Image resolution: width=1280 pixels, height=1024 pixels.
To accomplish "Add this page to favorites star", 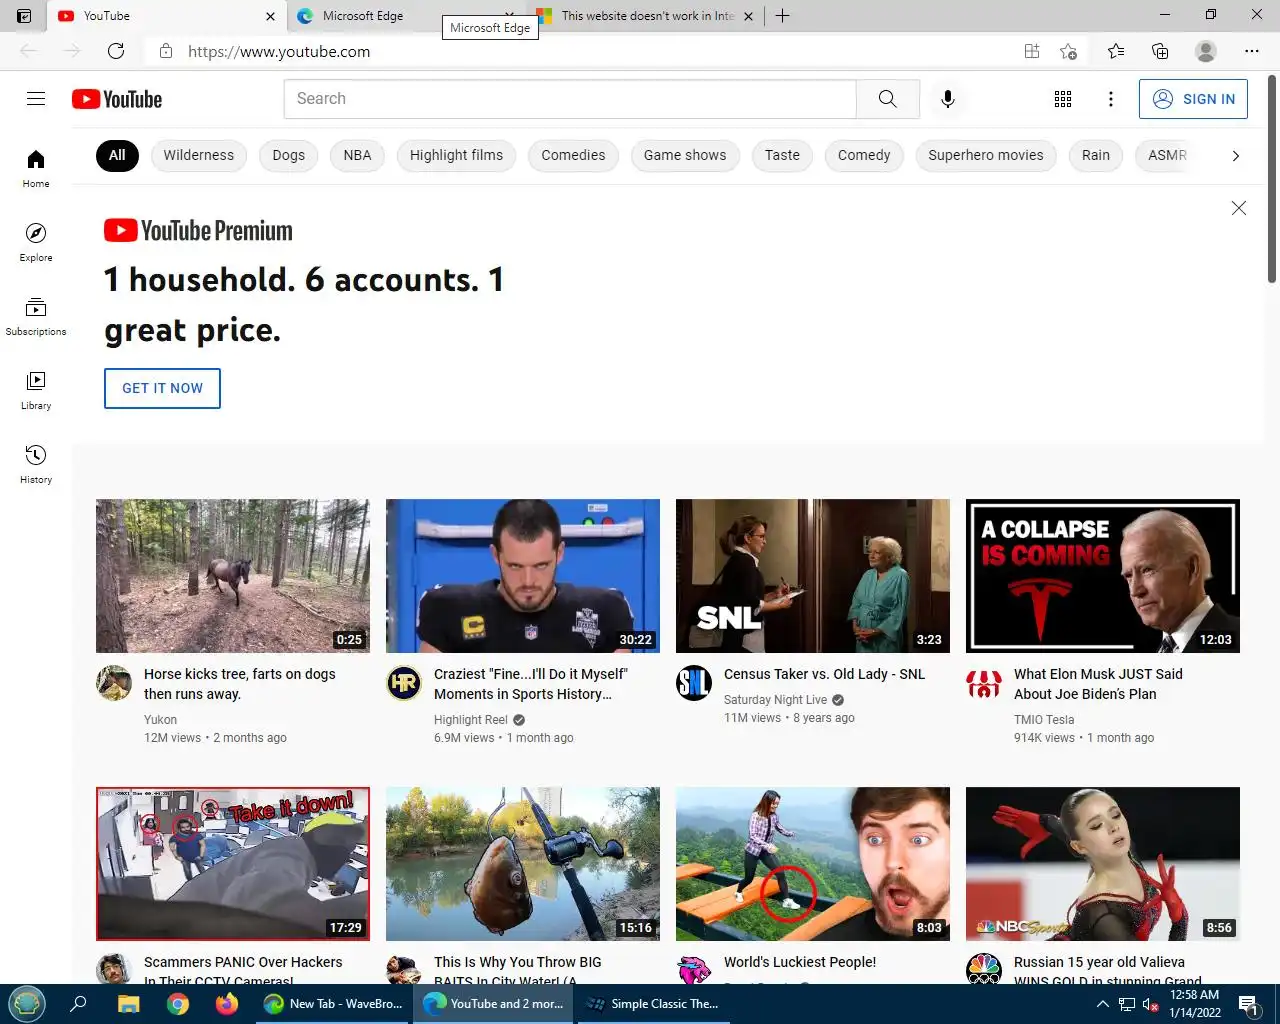I will pos(1069,51).
